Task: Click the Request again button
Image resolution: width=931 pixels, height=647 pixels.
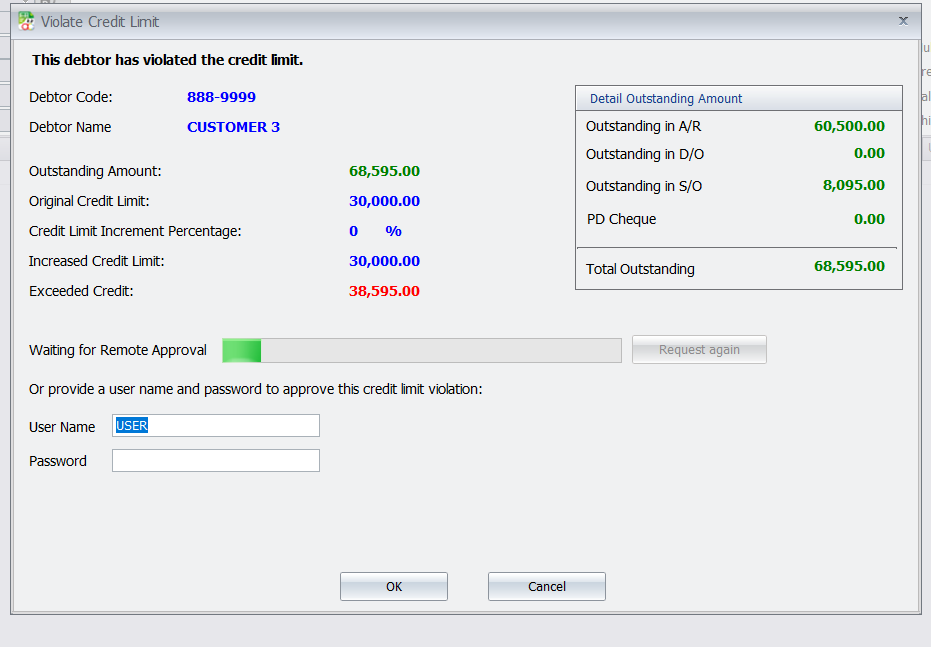Action: [698, 349]
